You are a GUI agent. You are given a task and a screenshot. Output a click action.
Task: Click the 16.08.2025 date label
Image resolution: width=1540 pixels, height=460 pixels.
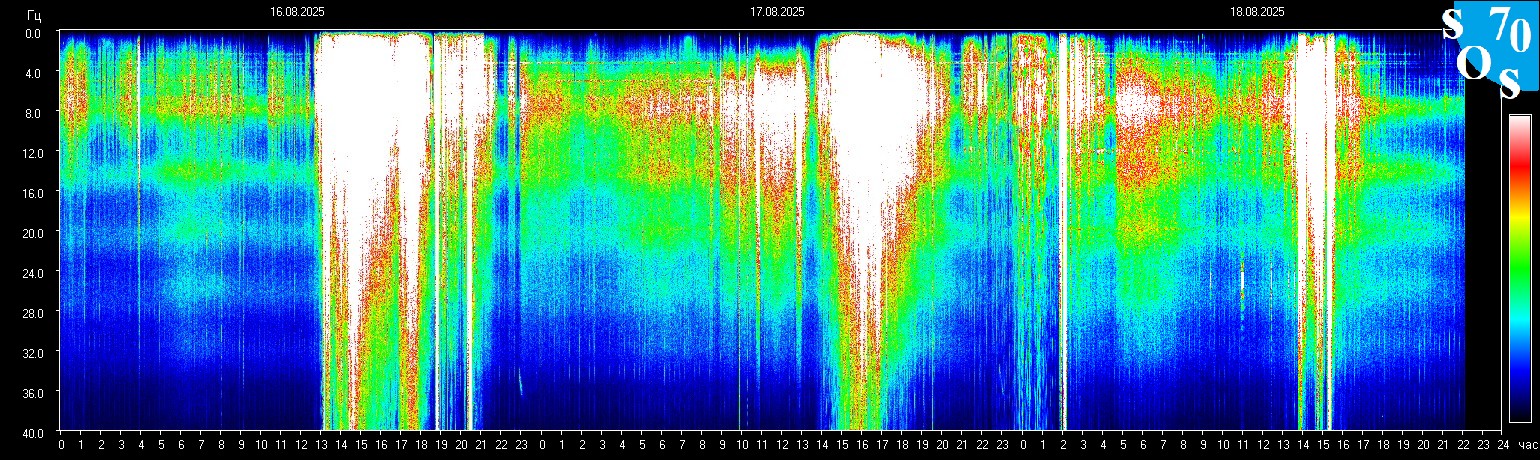pos(297,12)
